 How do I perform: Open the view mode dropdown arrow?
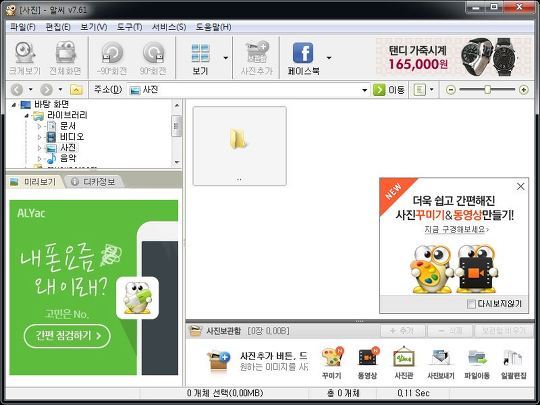pyautogui.click(x=432, y=90)
